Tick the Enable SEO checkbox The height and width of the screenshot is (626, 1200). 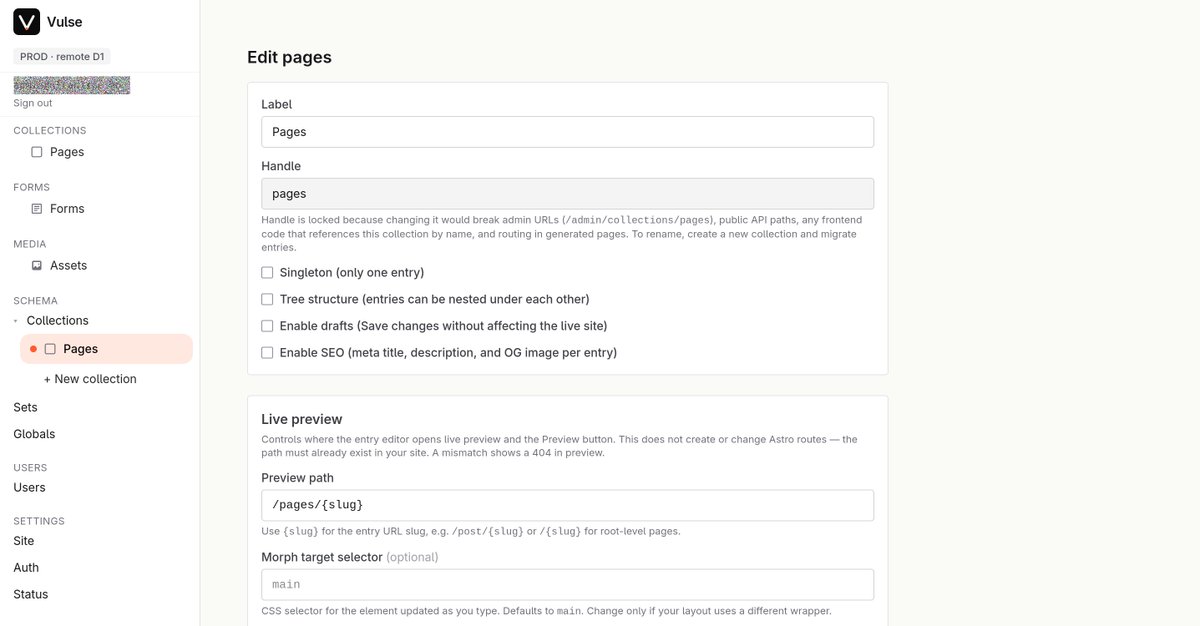tap(267, 353)
